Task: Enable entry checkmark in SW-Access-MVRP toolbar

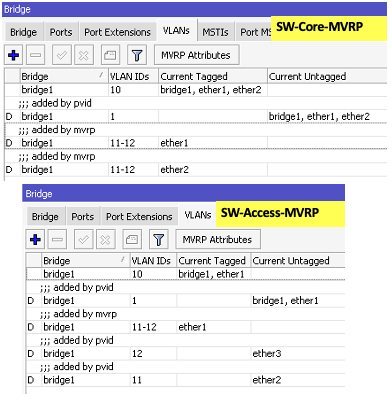Action: 83,239
